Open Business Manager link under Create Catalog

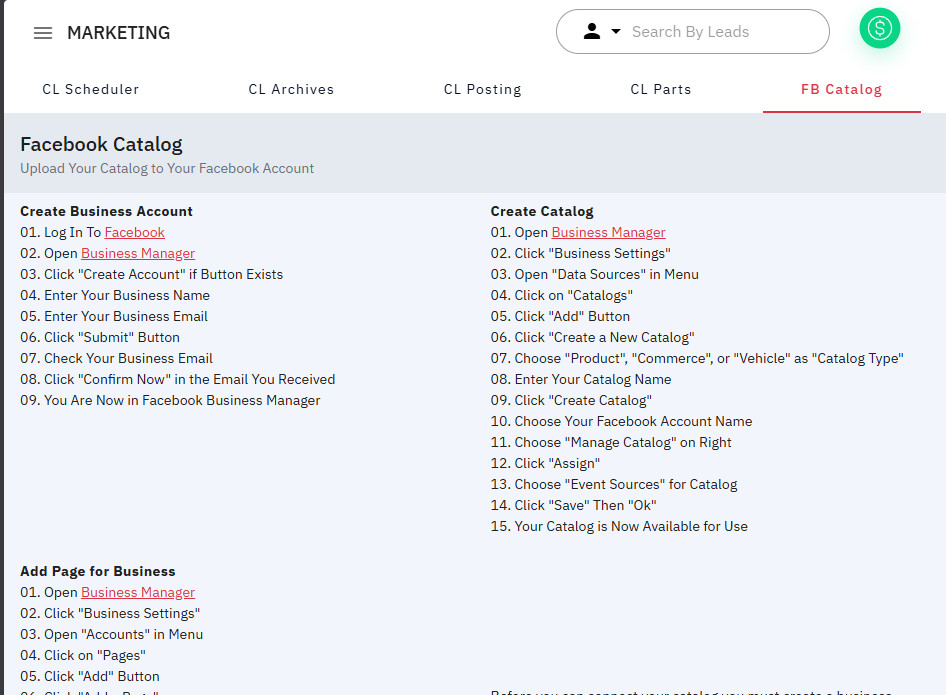(x=608, y=232)
